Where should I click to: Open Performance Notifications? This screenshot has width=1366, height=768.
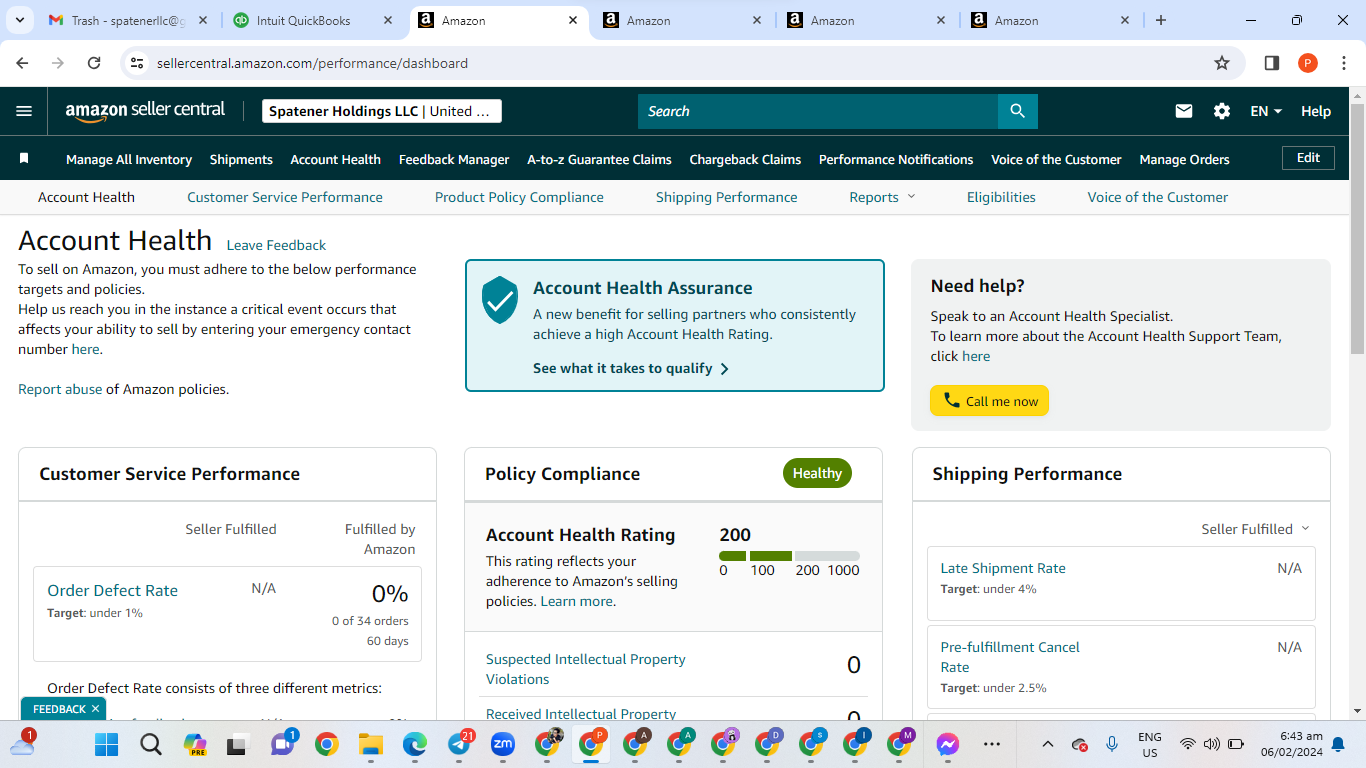coord(896,159)
